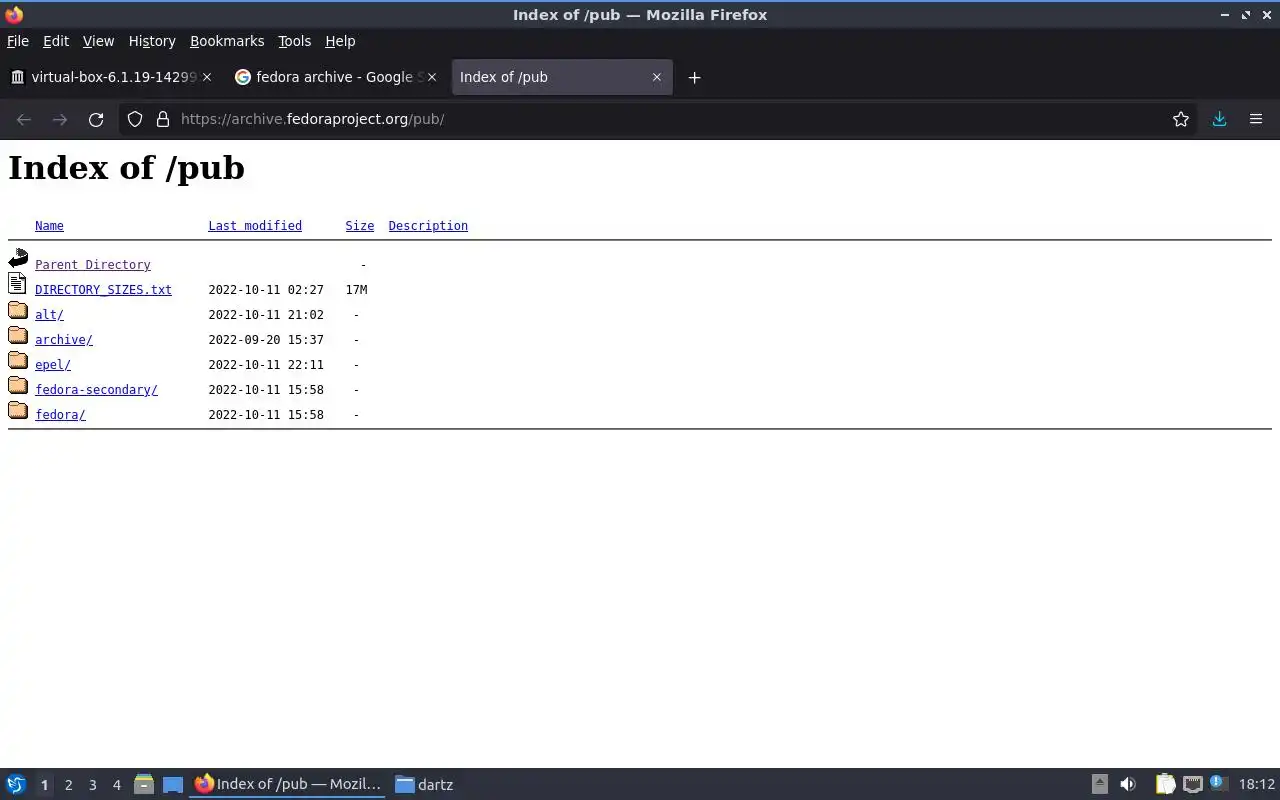
Task: Click the browser Forward arrow button
Action: click(x=60, y=119)
